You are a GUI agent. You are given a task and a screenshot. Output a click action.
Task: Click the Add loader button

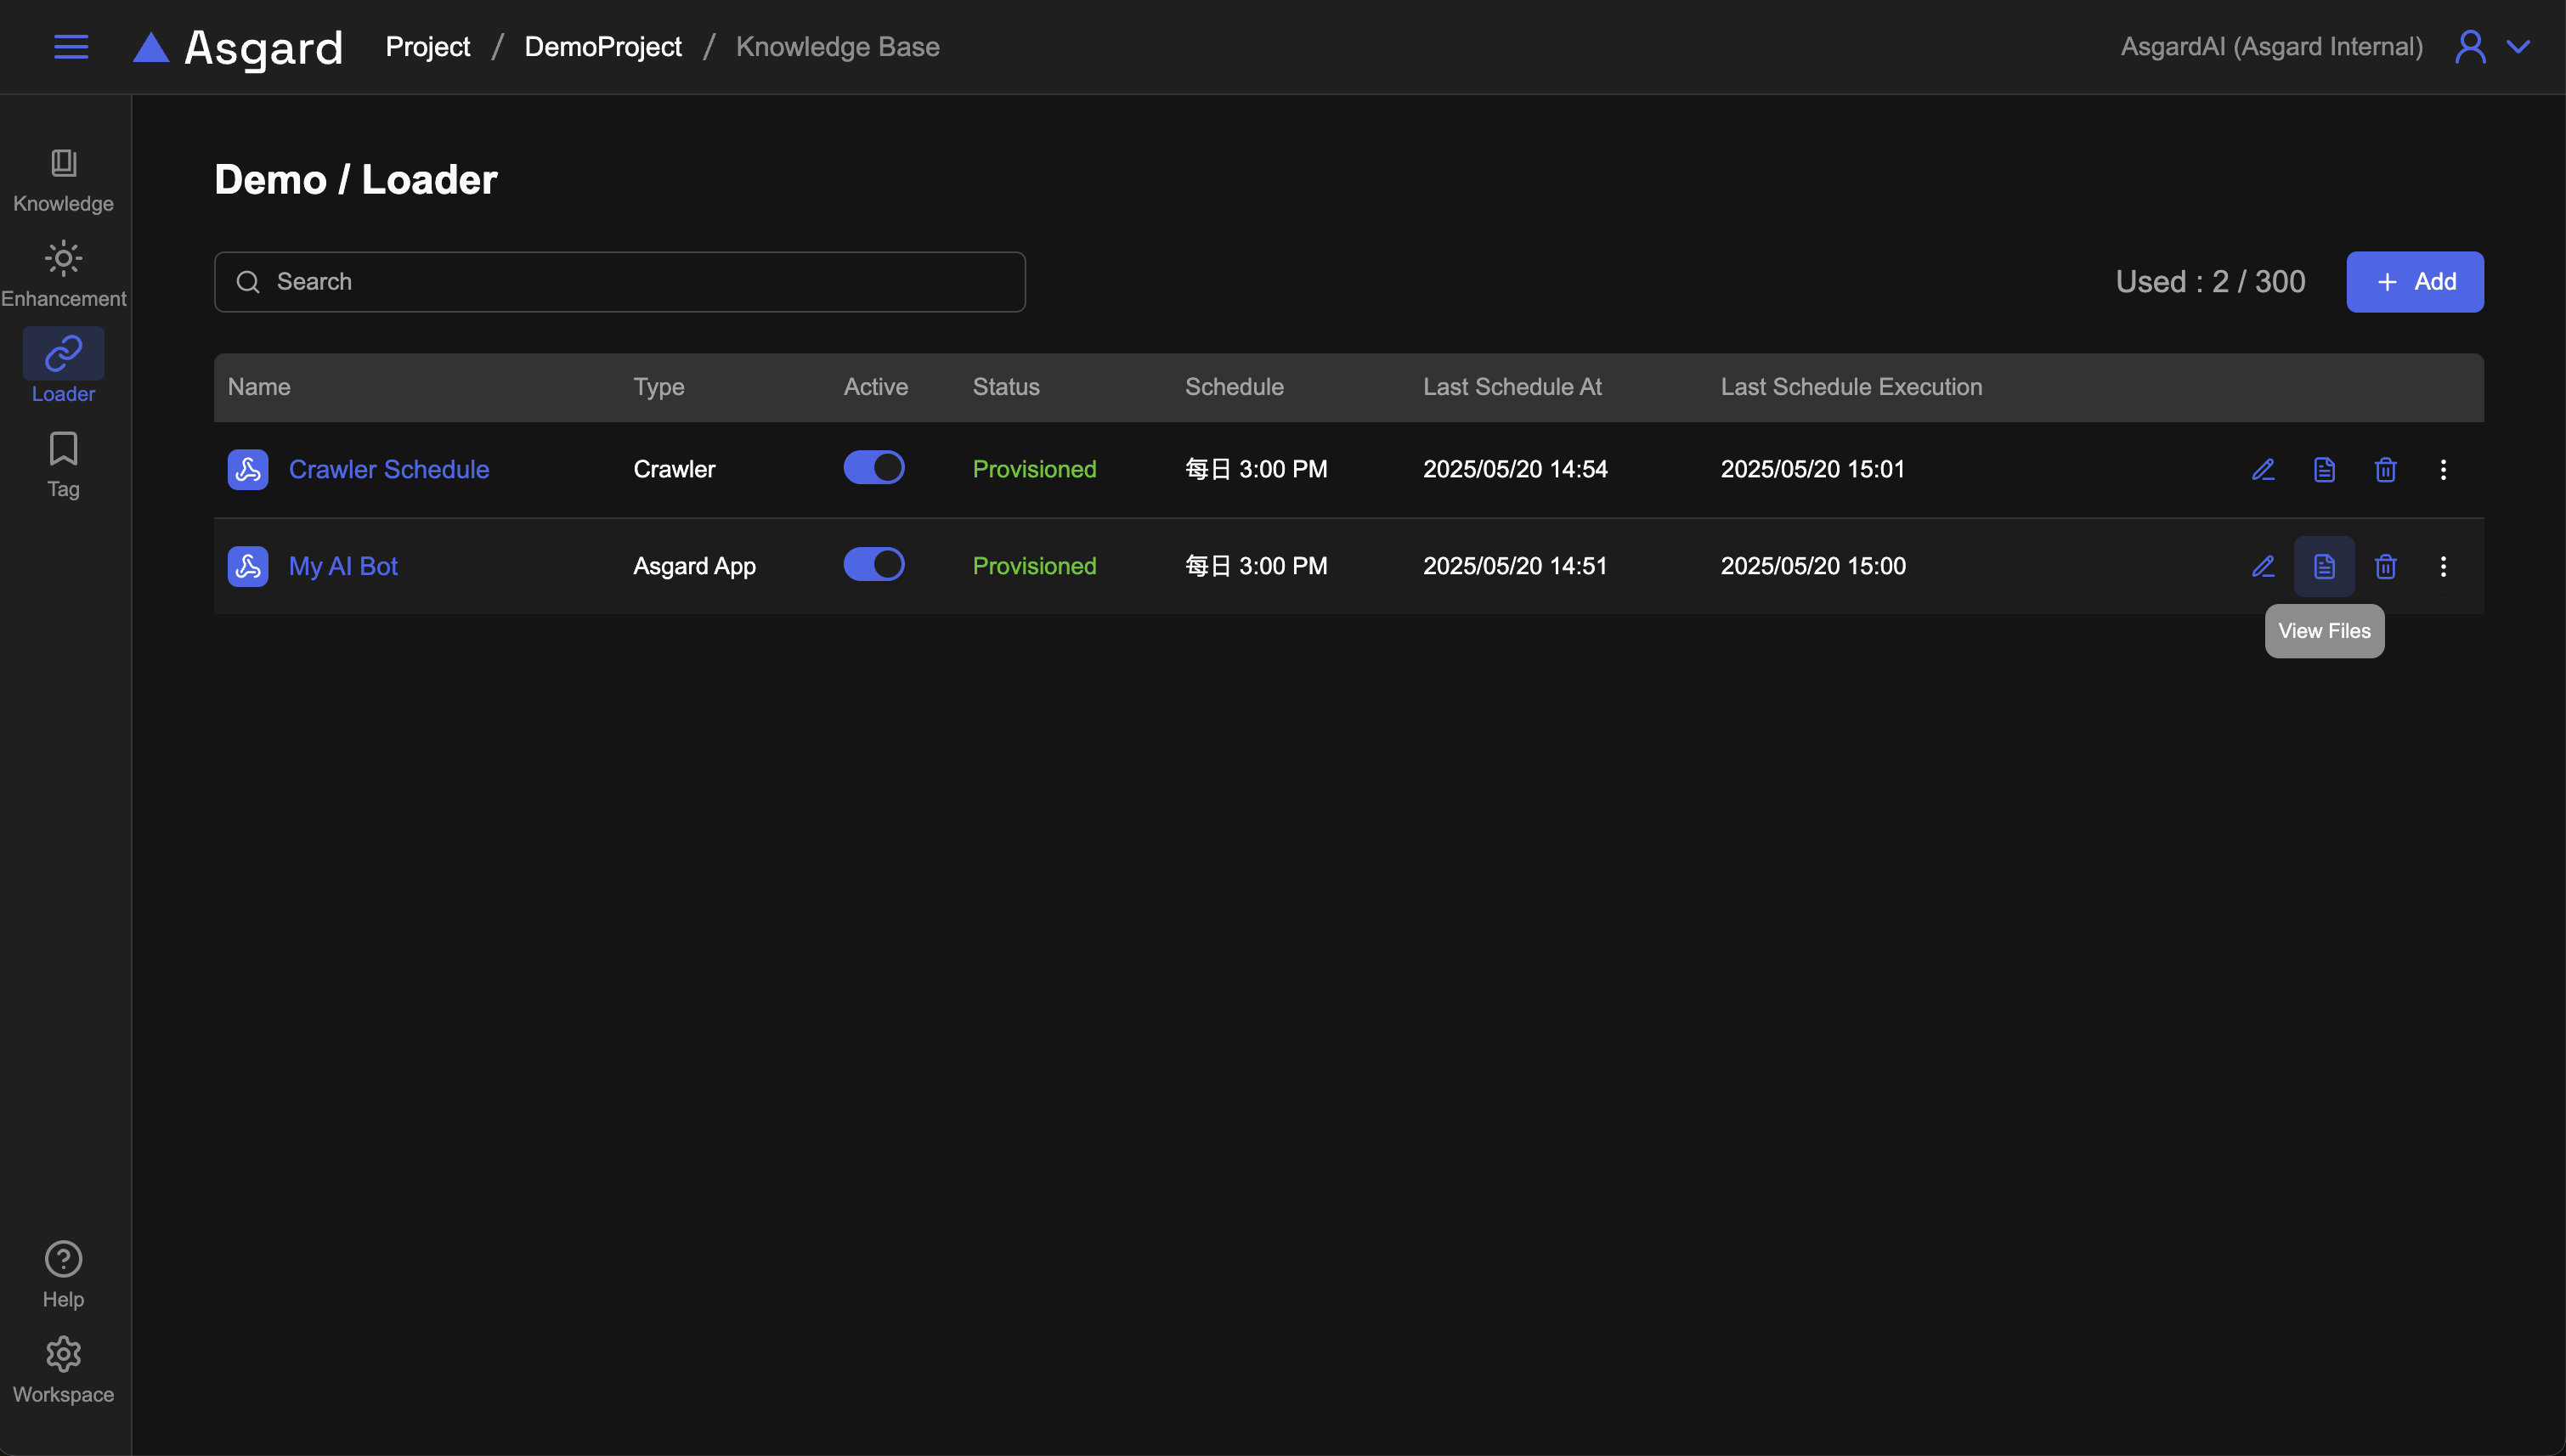2414,282
